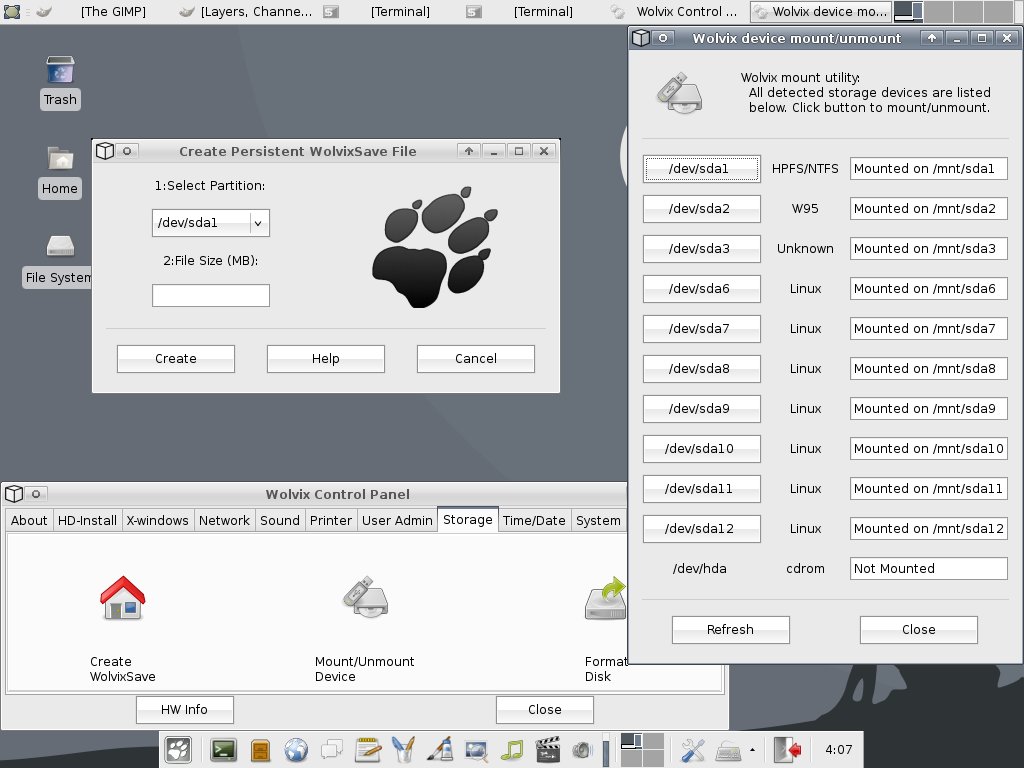Click the Format Disk icon
This screenshot has width=1024, height=768.
605,598
